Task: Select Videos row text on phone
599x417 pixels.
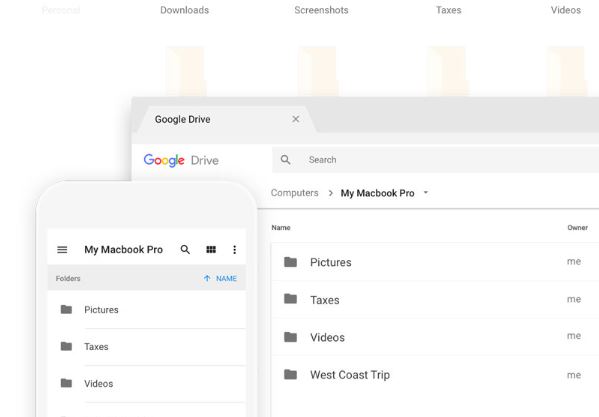Action: point(99,383)
